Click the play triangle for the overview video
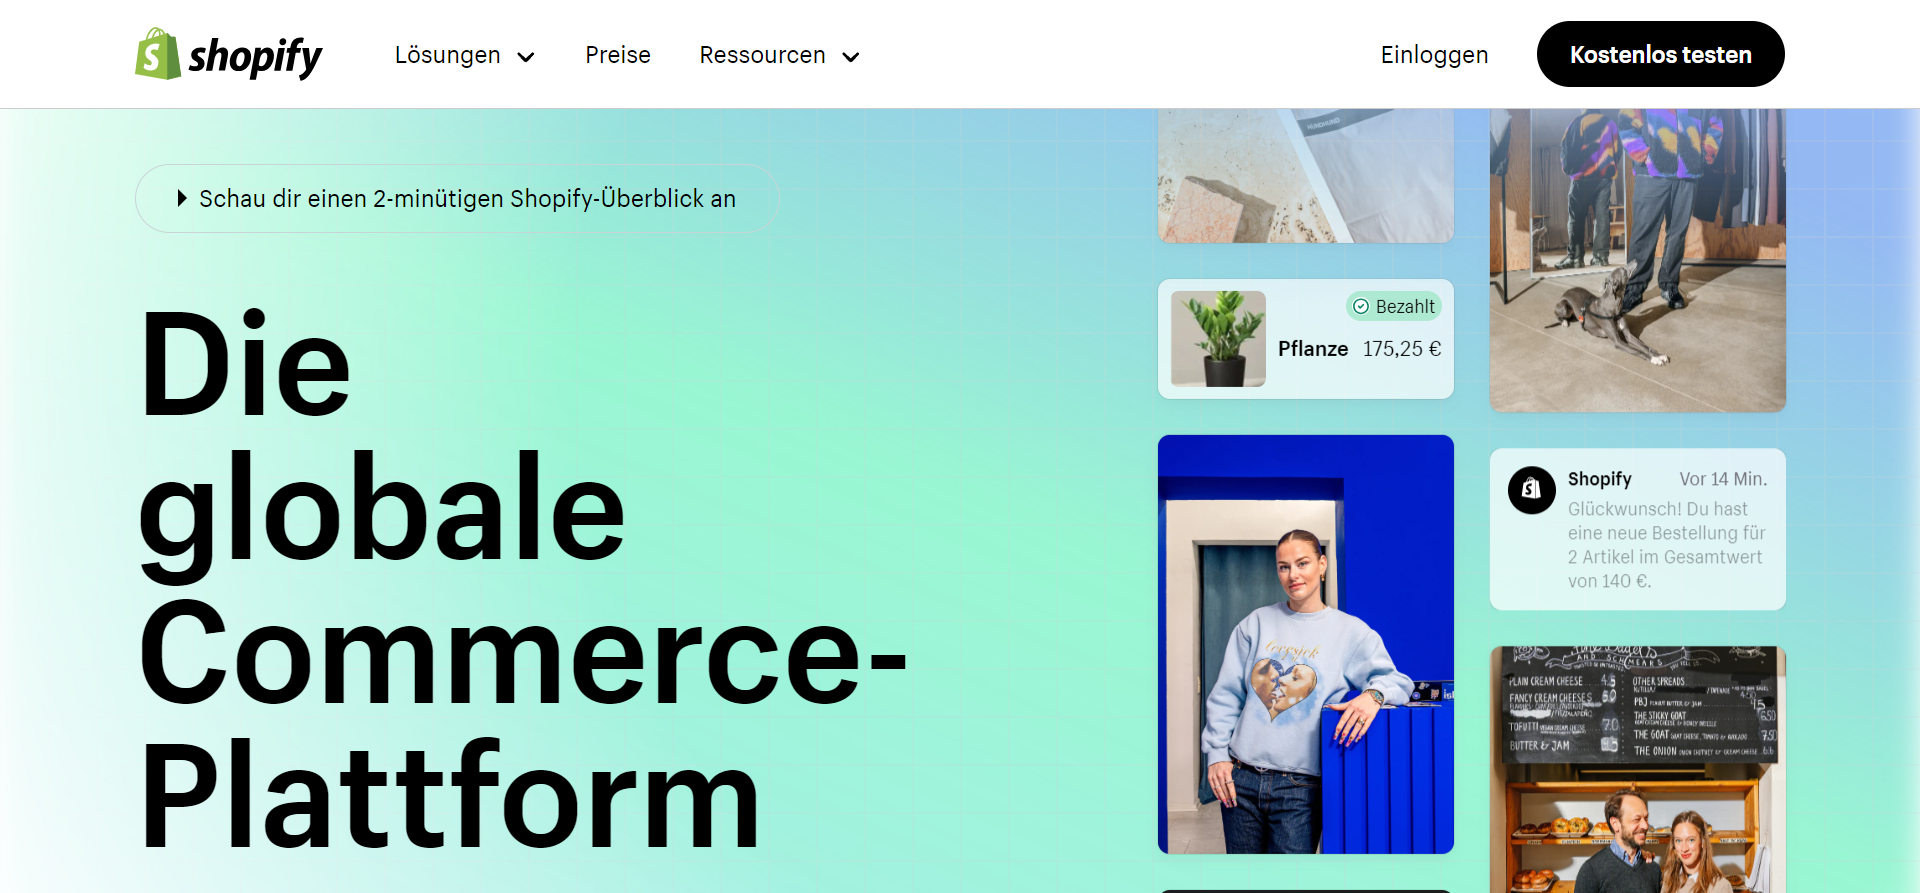Screen dimensions: 1920x893 point(182,198)
